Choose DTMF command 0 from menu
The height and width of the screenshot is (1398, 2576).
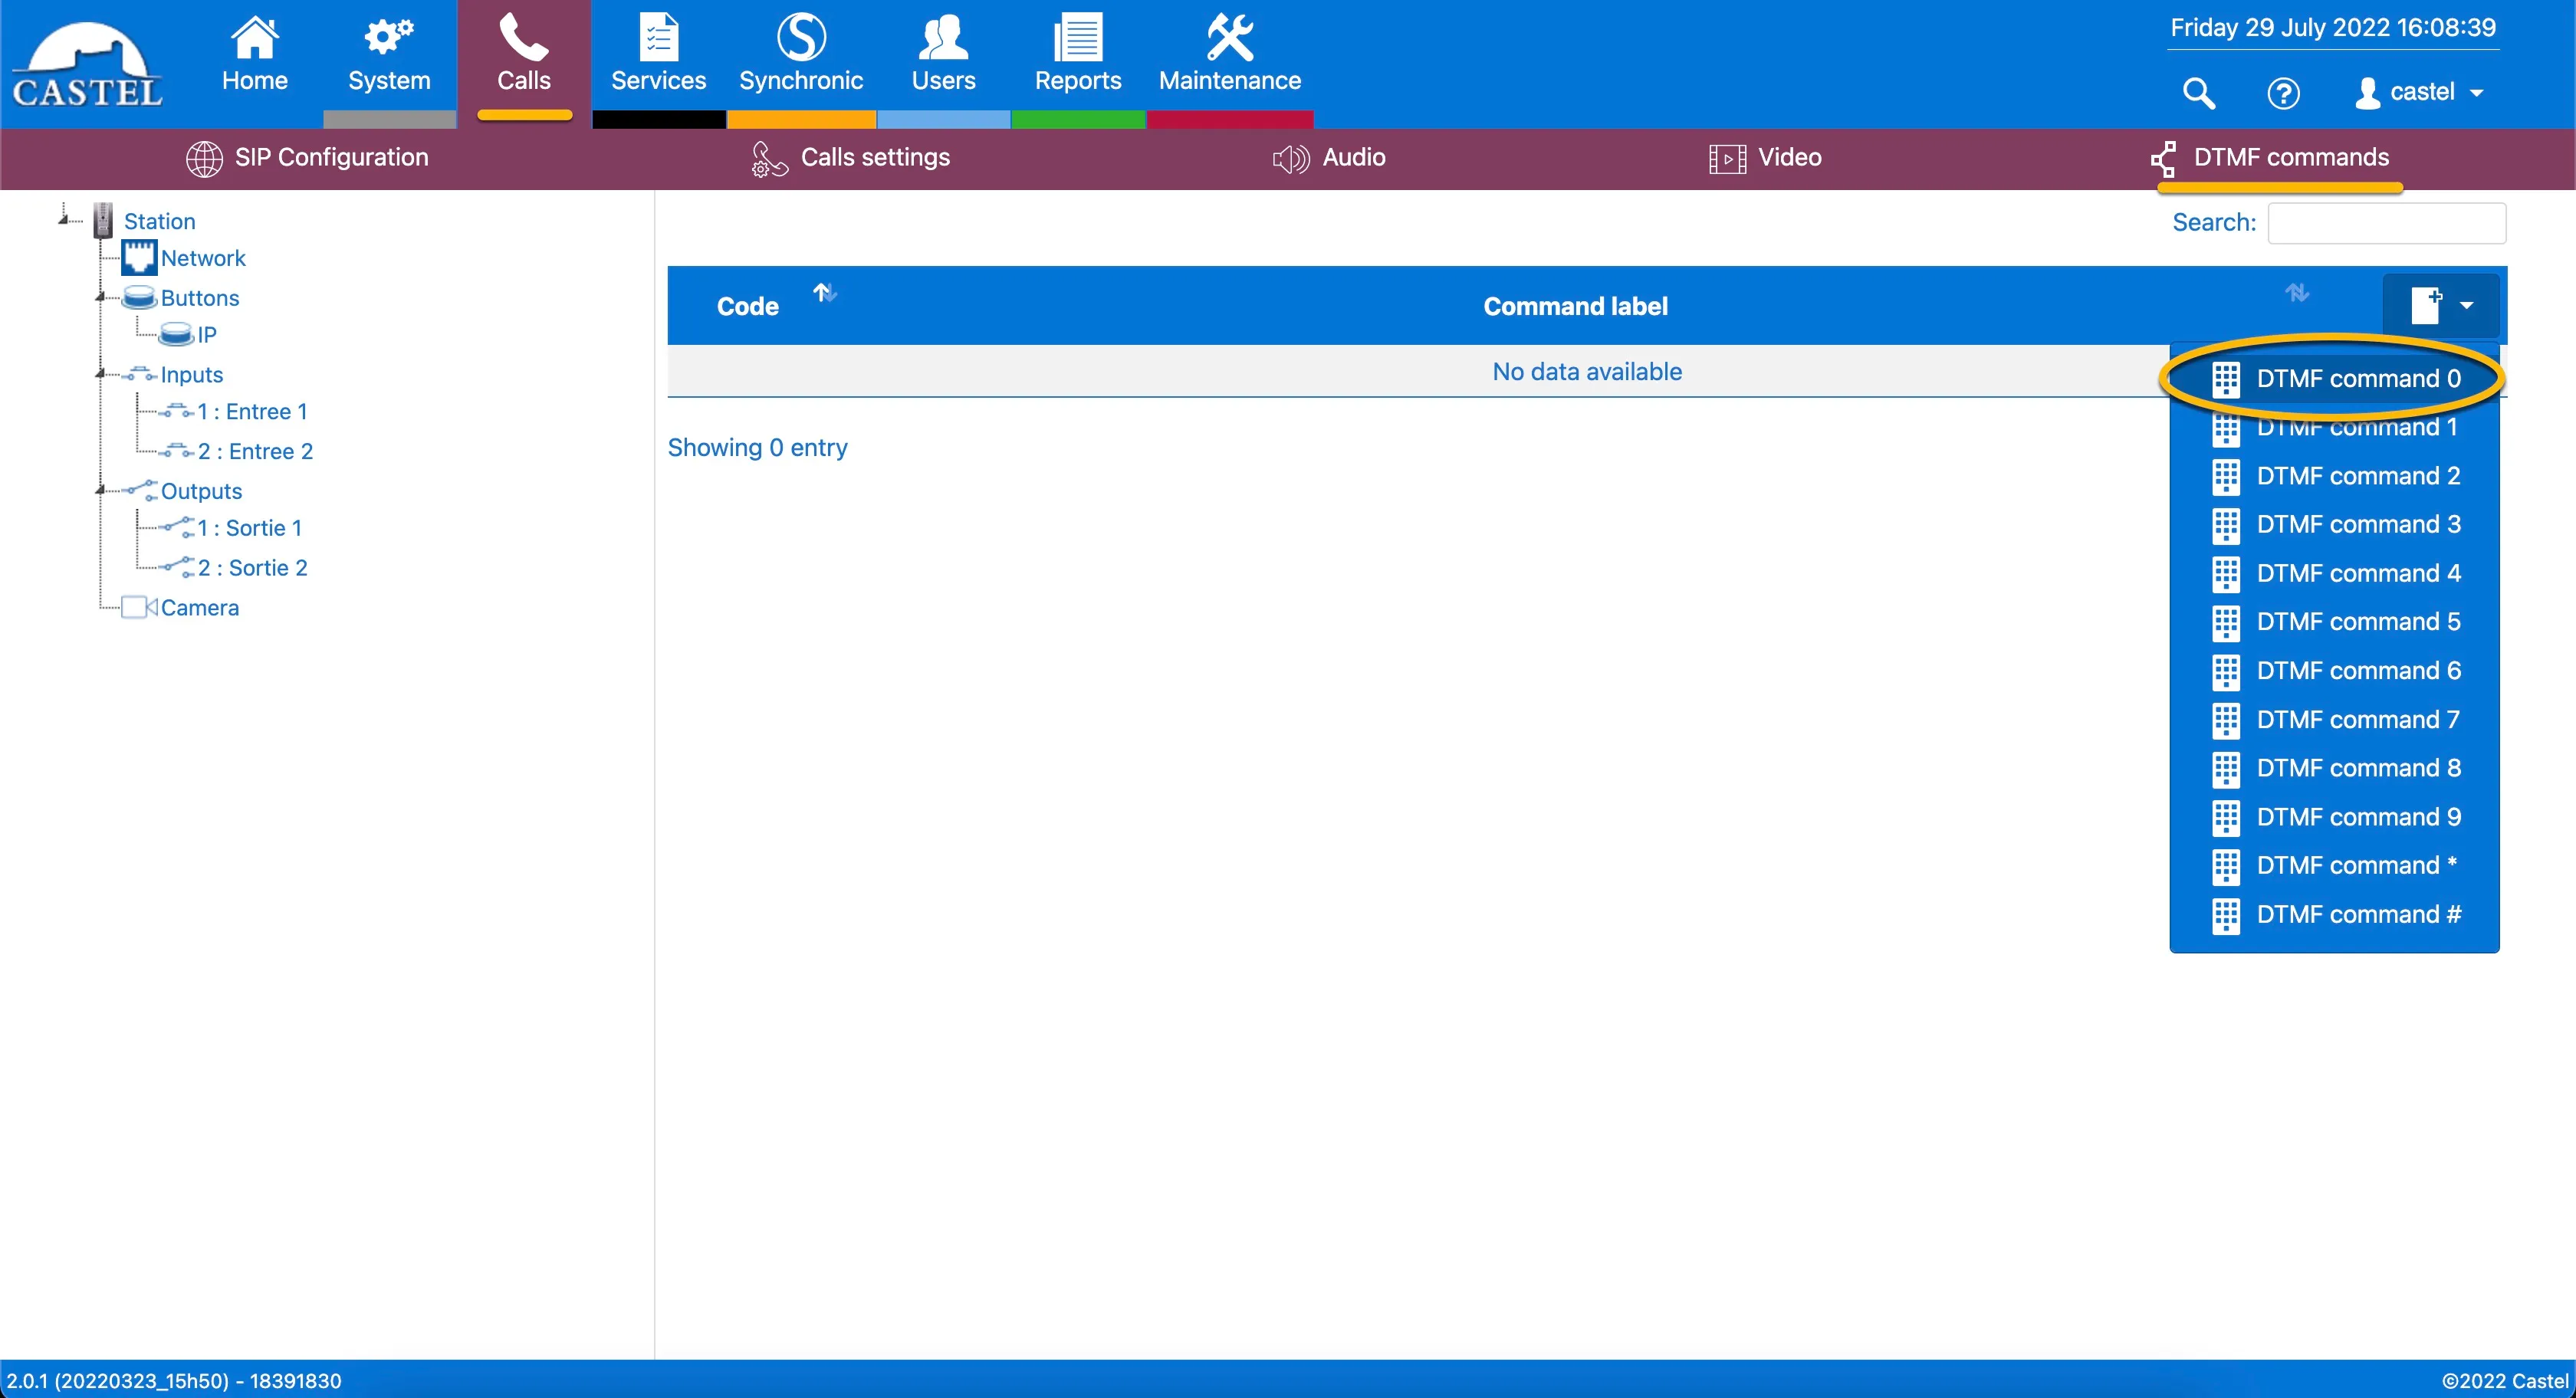(x=2334, y=378)
